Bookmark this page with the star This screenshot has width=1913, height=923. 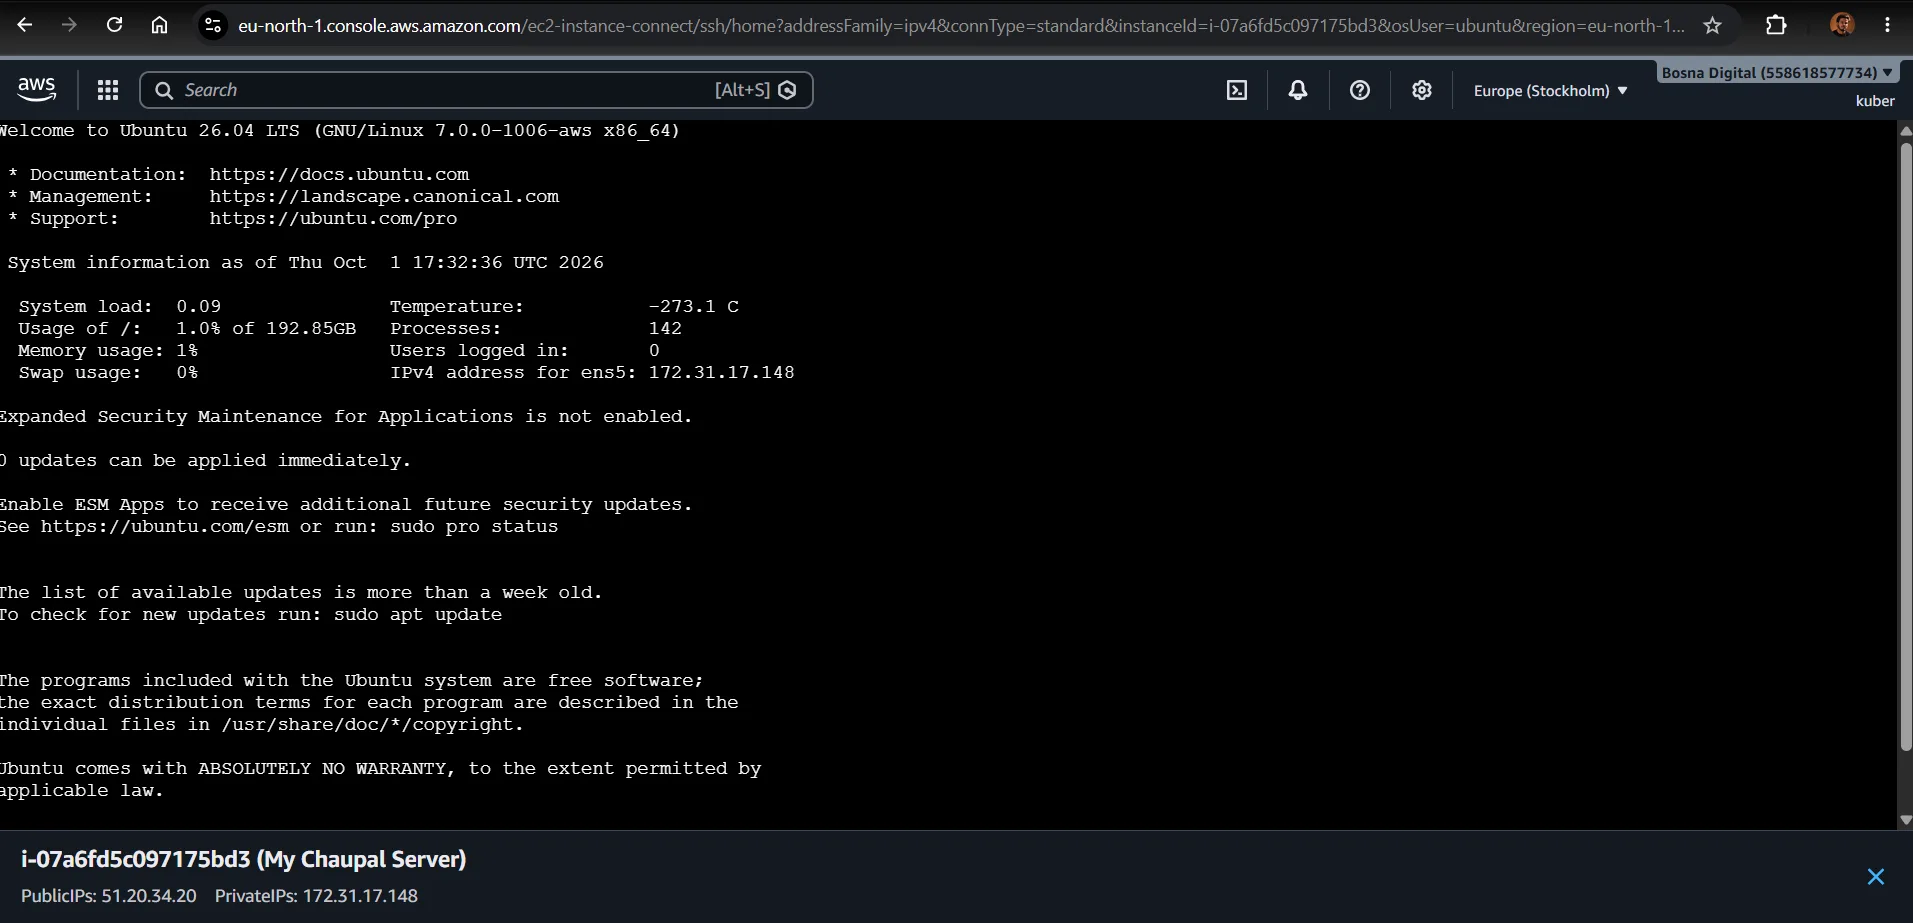1713,25
